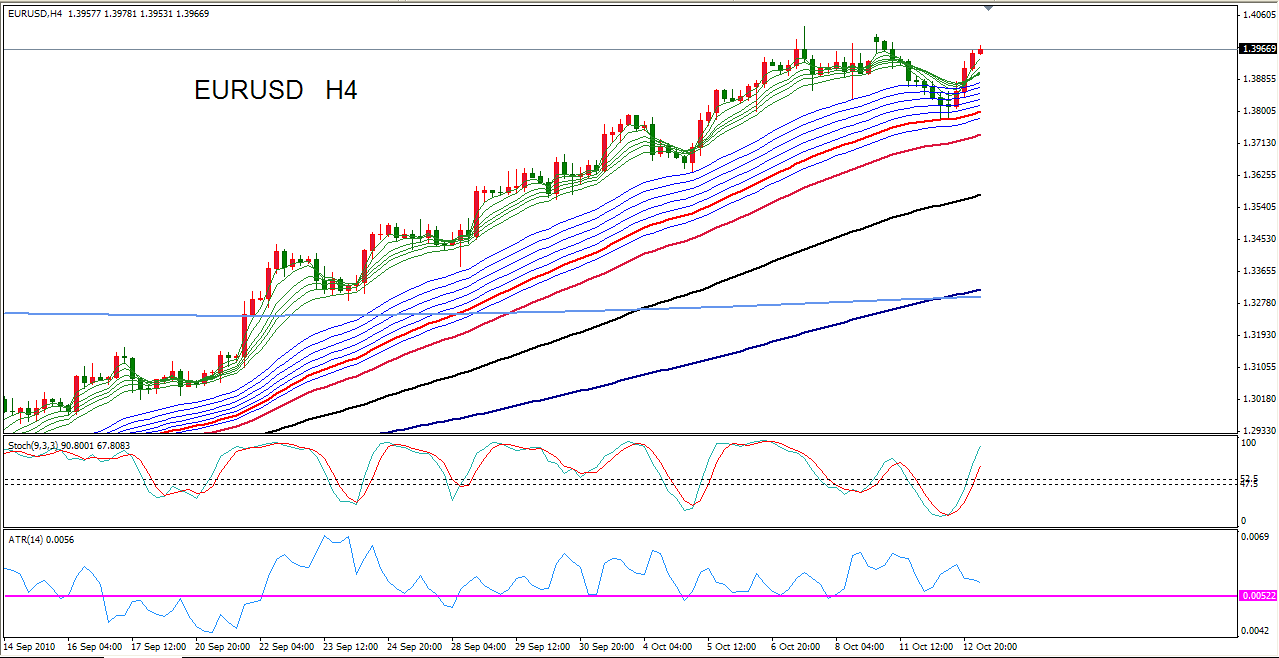The image size is (1279, 658).
Task: Click the '4 Oct 04:00' time label
Action: coord(668,647)
